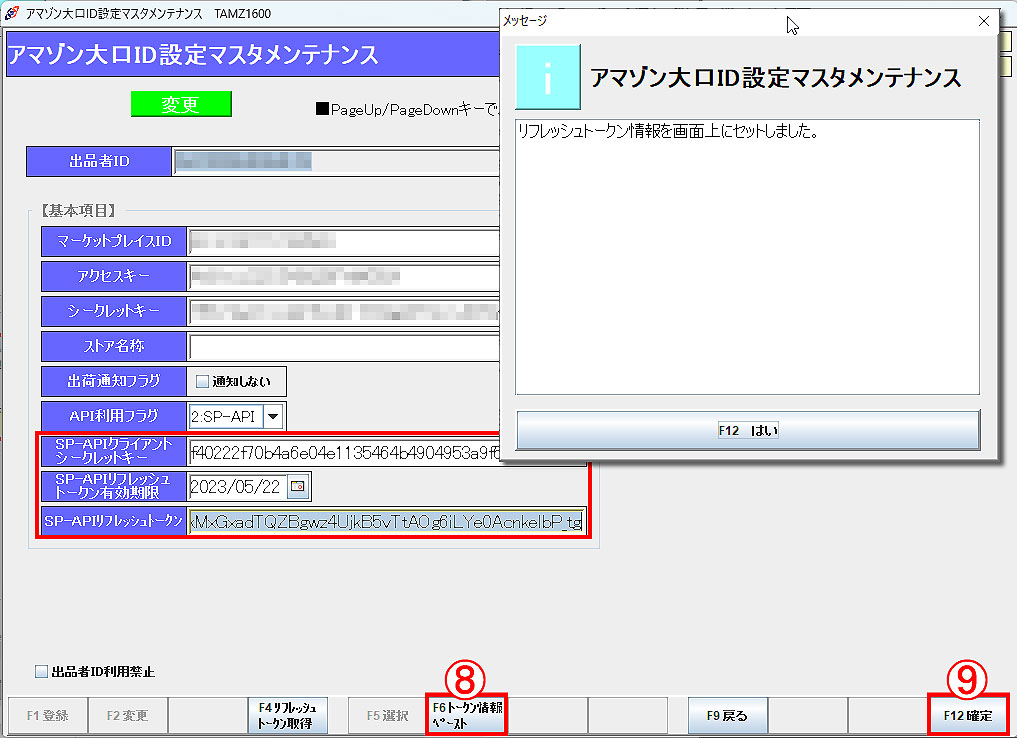Click the 出品者ID label
Image resolution: width=1017 pixels, height=738 pixels.
(x=99, y=161)
